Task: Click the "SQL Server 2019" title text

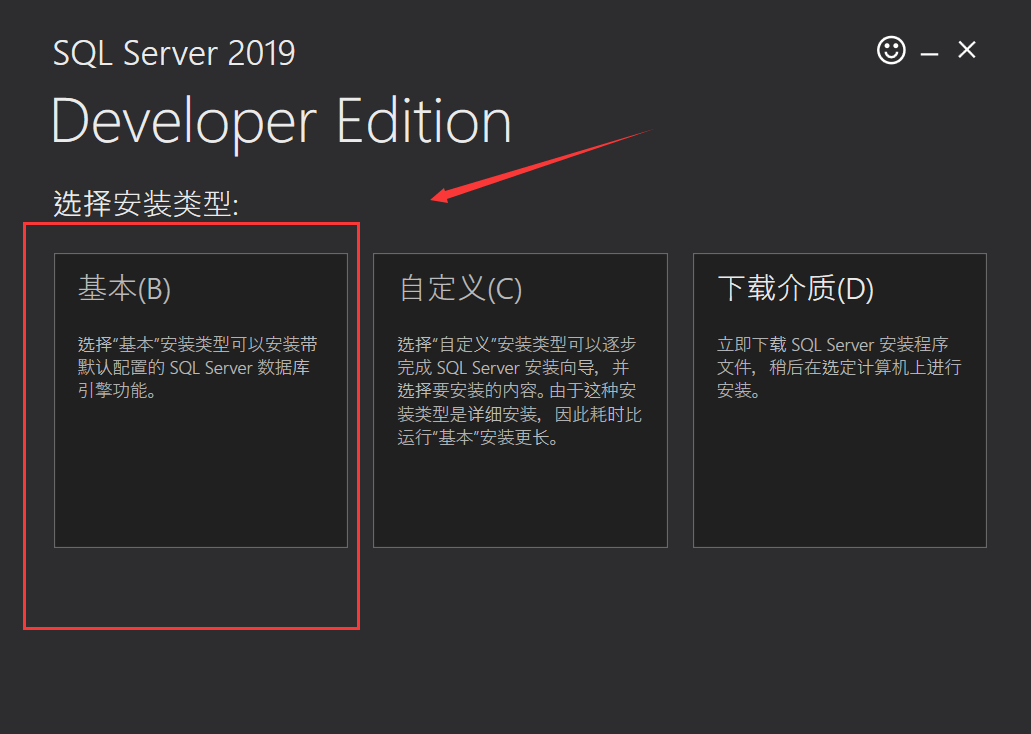Action: (x=174, y=53)
